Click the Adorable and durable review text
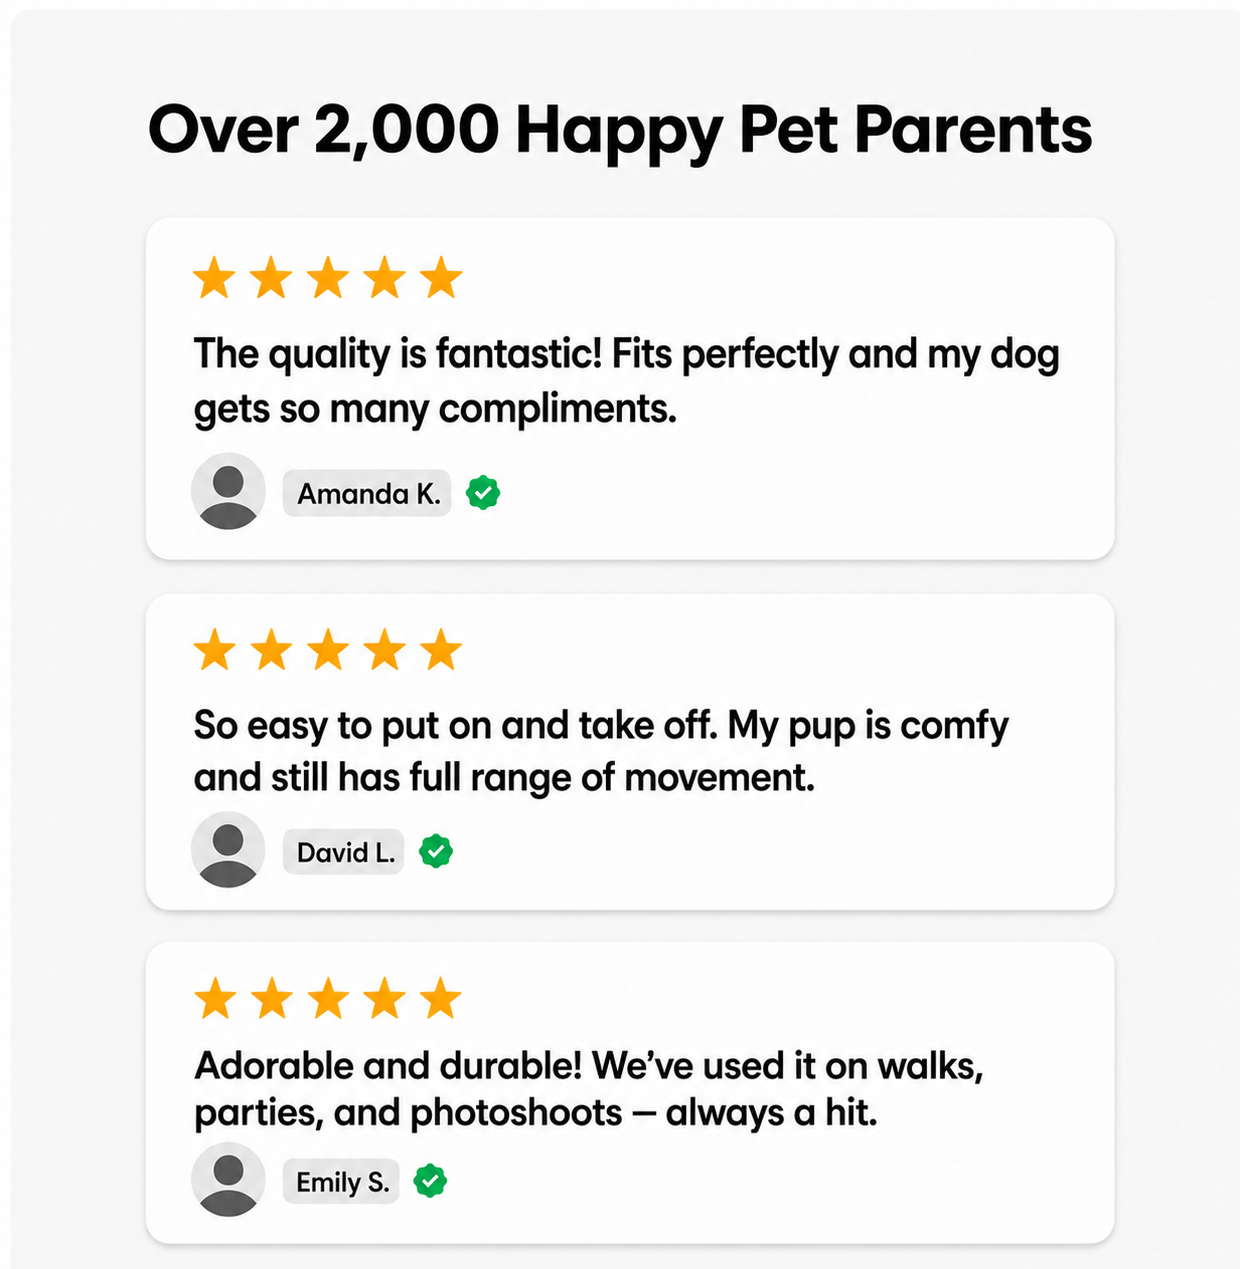This screenshot has width=1240, height=1269. tap(589, 1089)
